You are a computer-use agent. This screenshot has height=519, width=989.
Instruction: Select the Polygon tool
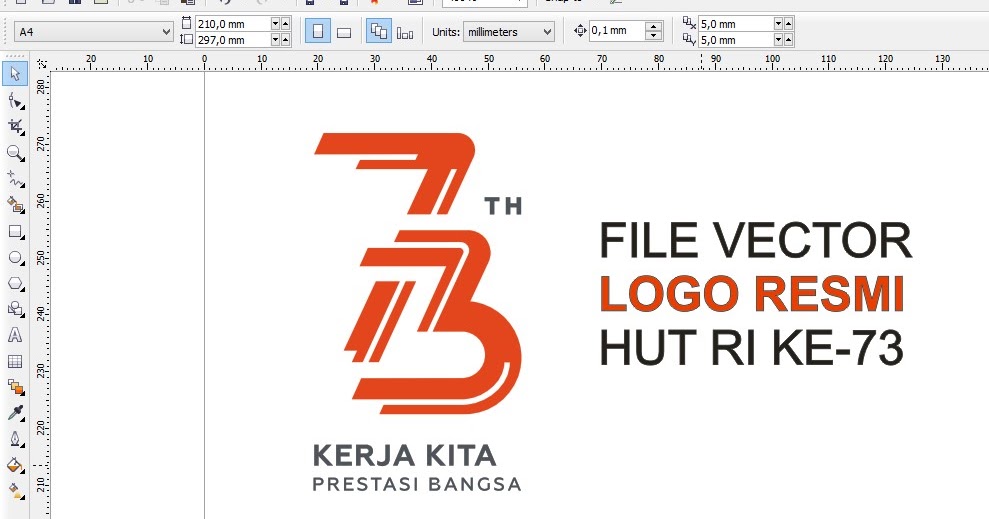(x=15, y=284)
